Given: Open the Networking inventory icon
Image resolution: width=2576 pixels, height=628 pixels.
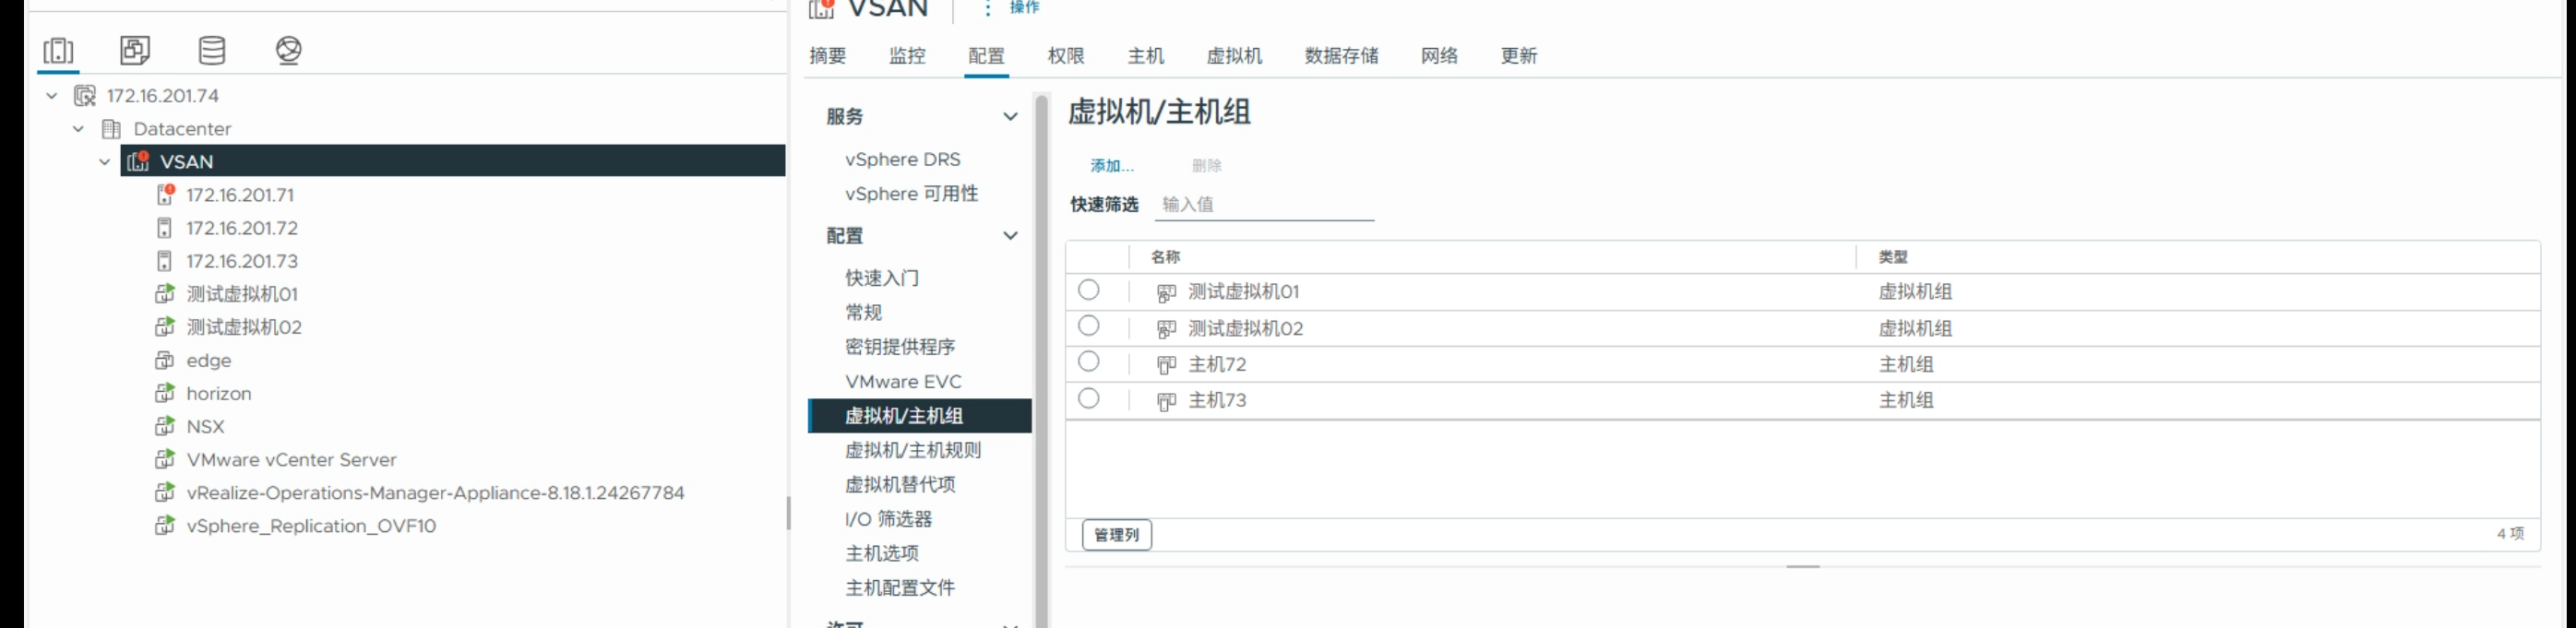Looking at the screenshot, I should click(x=289, y=50).
